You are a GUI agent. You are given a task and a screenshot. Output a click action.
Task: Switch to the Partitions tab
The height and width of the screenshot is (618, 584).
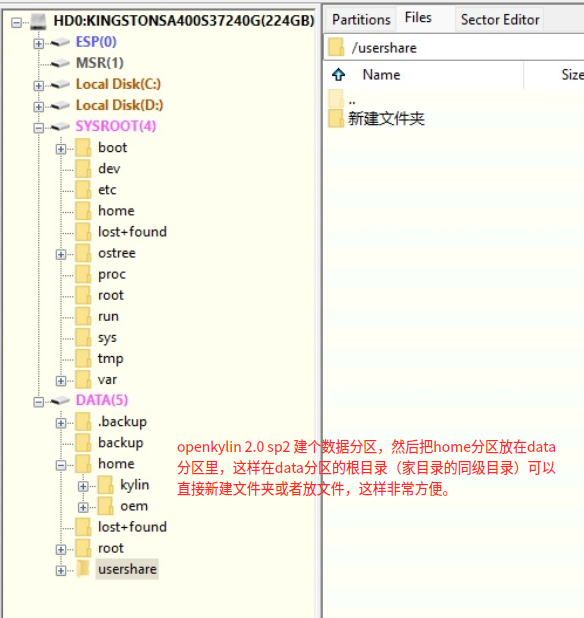(x=361, y=20)
